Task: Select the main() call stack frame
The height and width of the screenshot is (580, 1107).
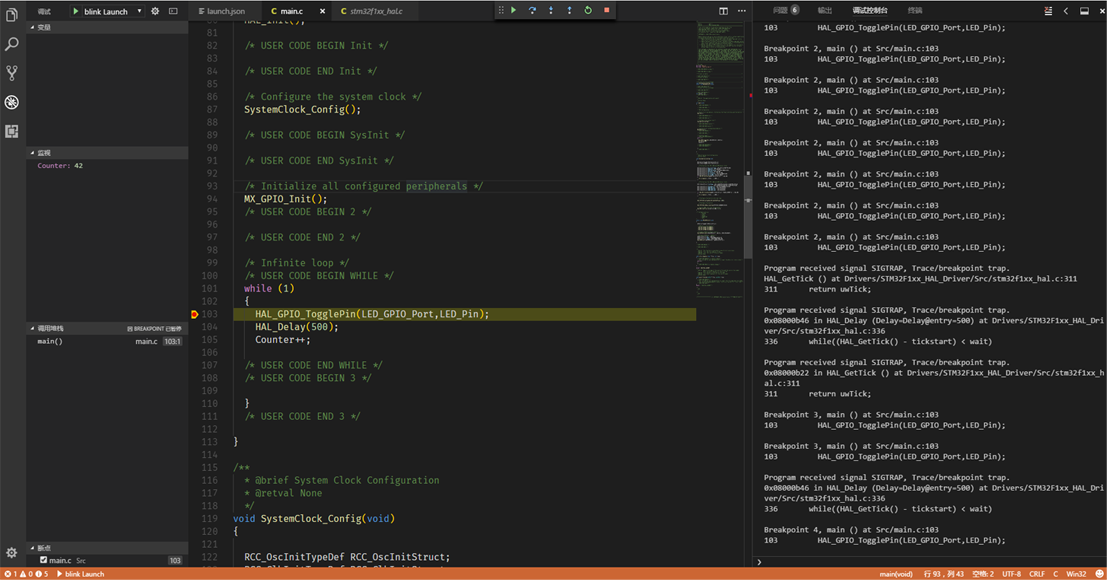Action: pos(107,342)
